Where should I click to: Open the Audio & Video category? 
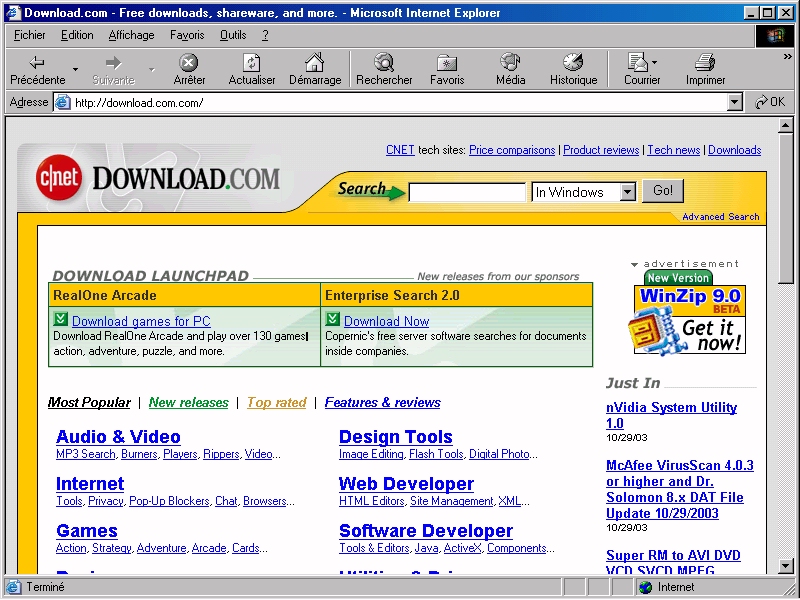pos(118,437)
